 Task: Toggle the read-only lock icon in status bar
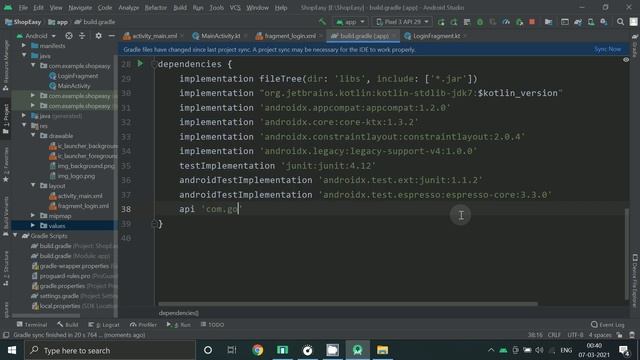pos(620,335)
